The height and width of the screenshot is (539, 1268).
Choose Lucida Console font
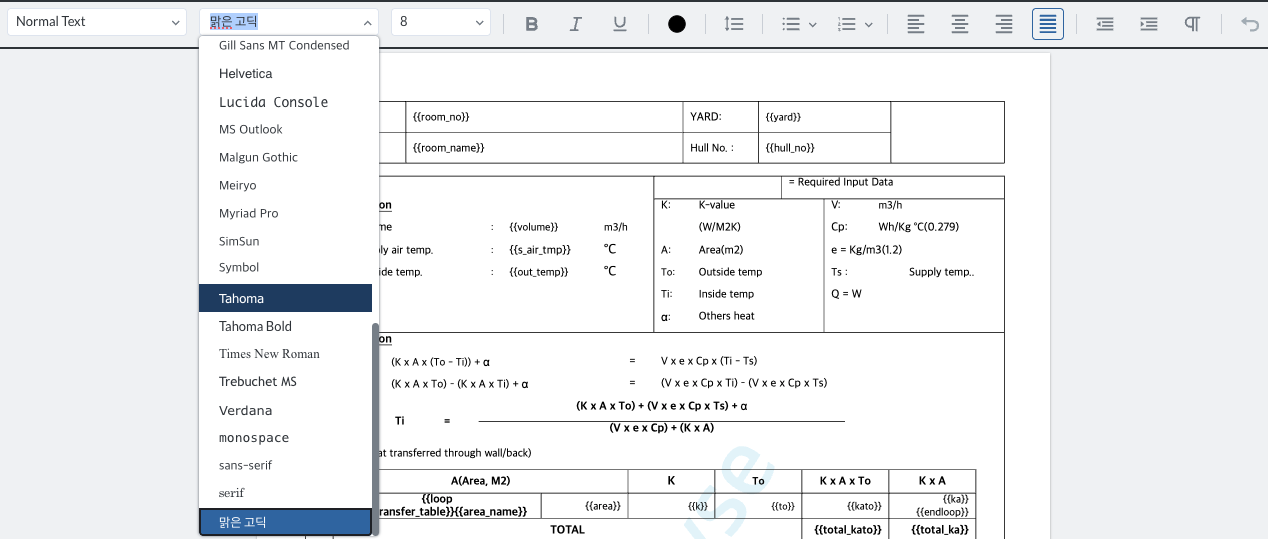[285, 102]
